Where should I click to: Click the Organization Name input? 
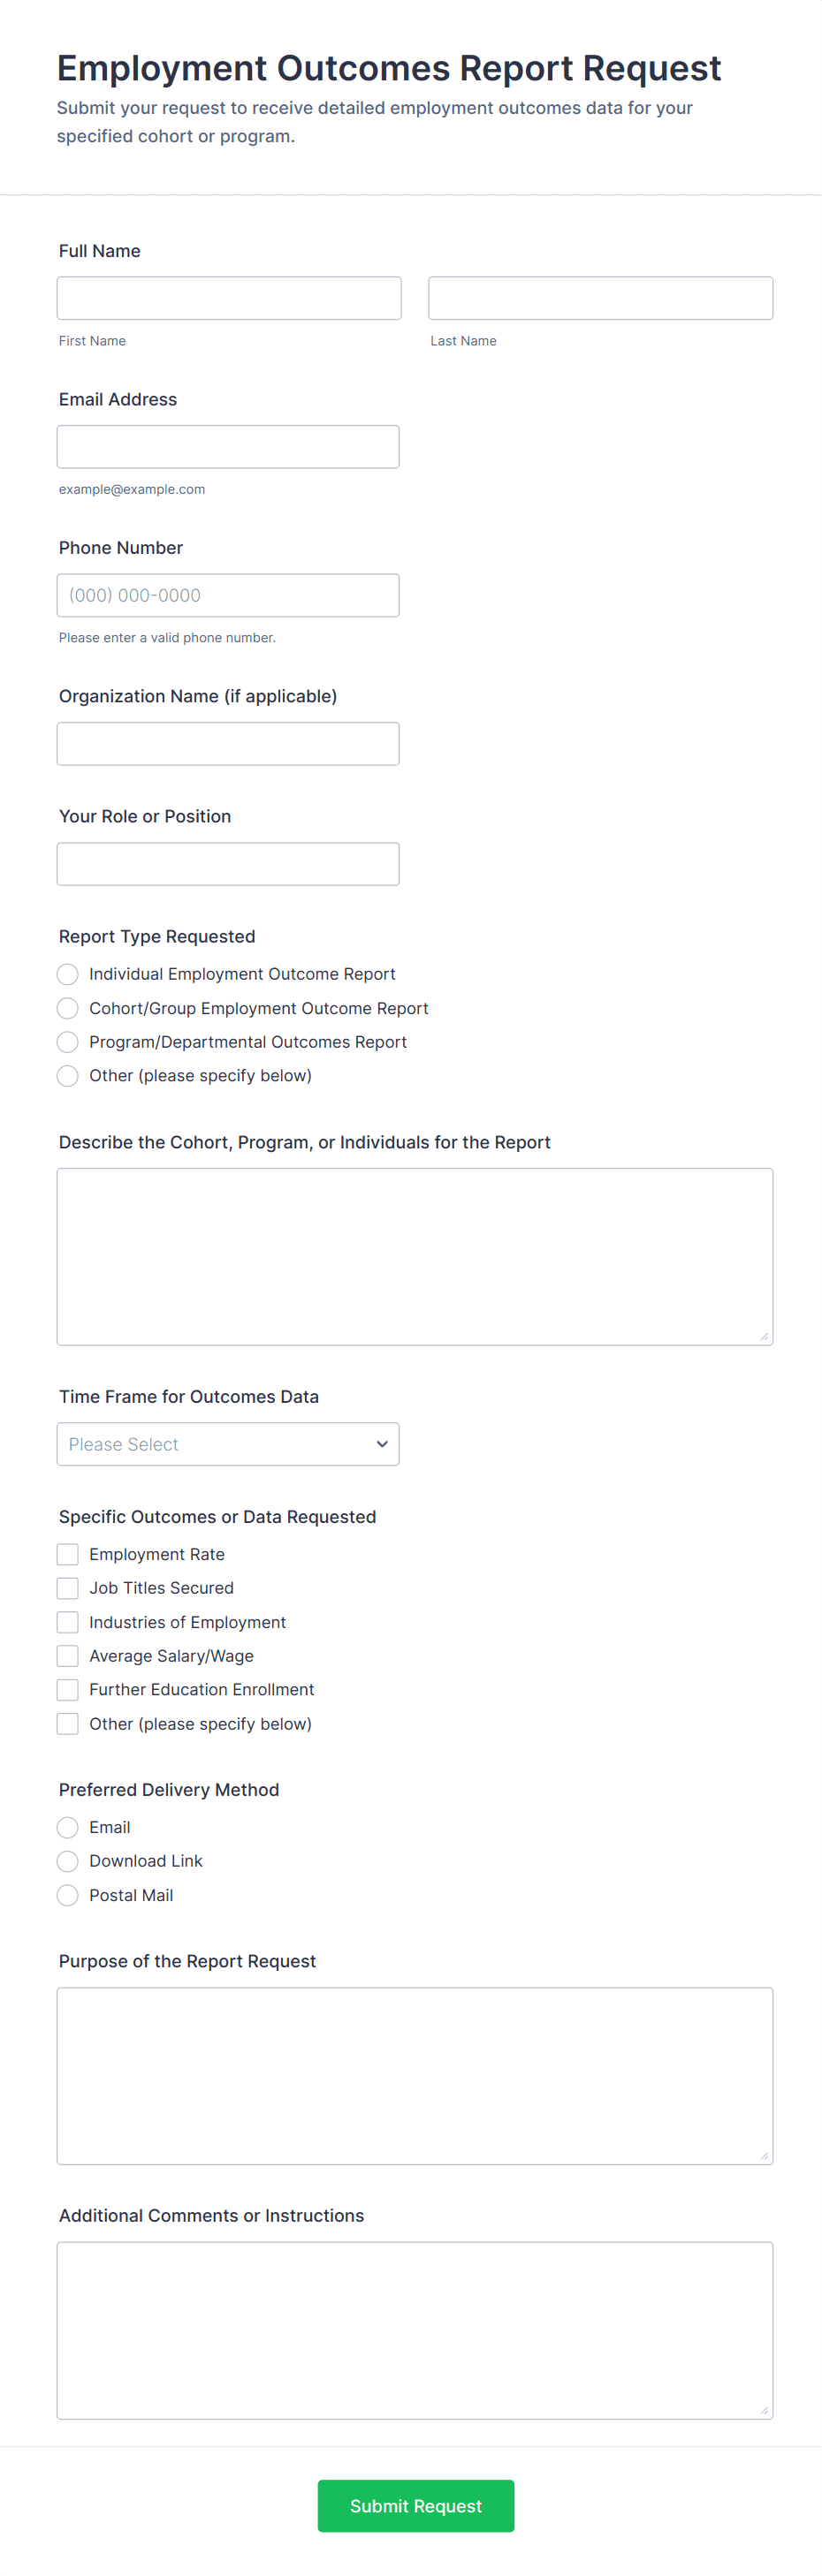[x=228, y=744]
